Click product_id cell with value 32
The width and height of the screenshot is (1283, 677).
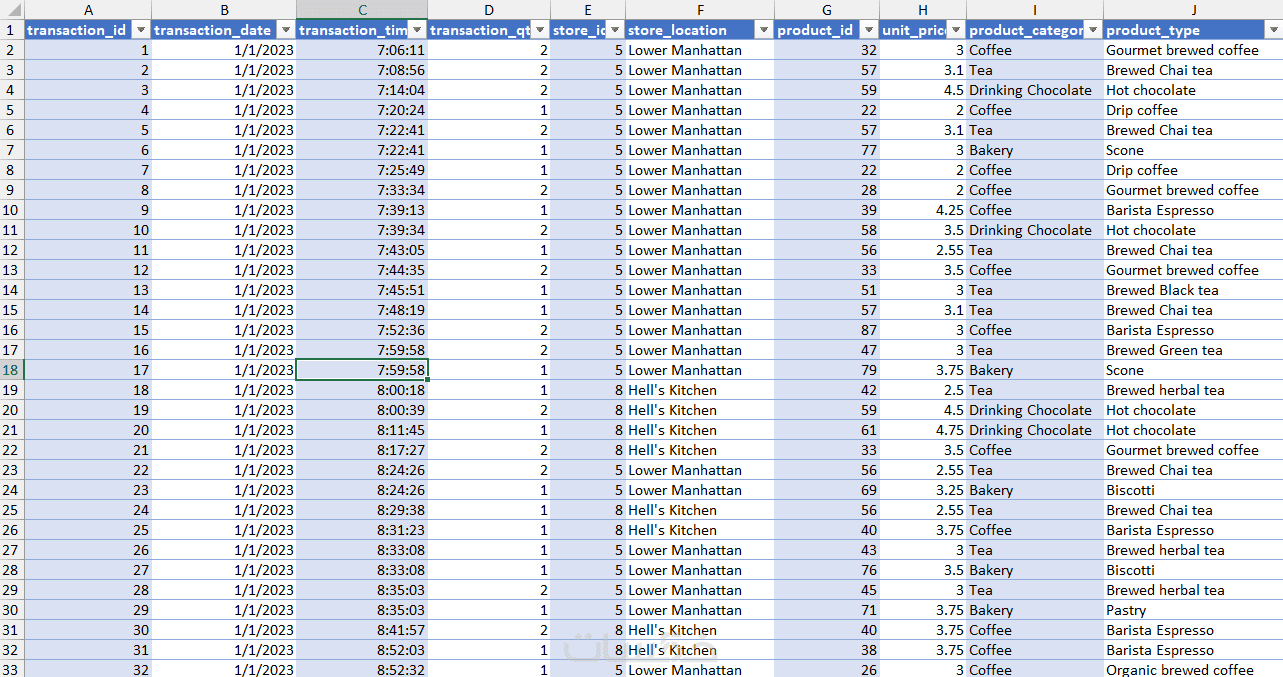(x=827, y=50)
